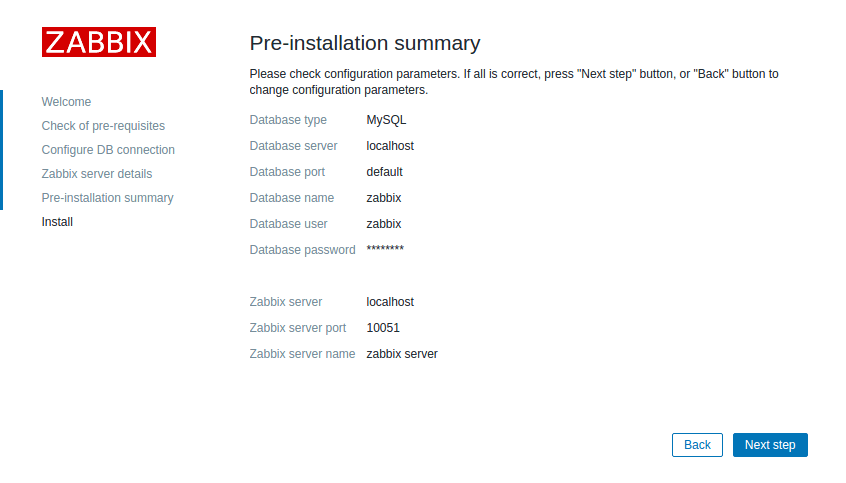Click the Database type label

(x=288, y=120)
